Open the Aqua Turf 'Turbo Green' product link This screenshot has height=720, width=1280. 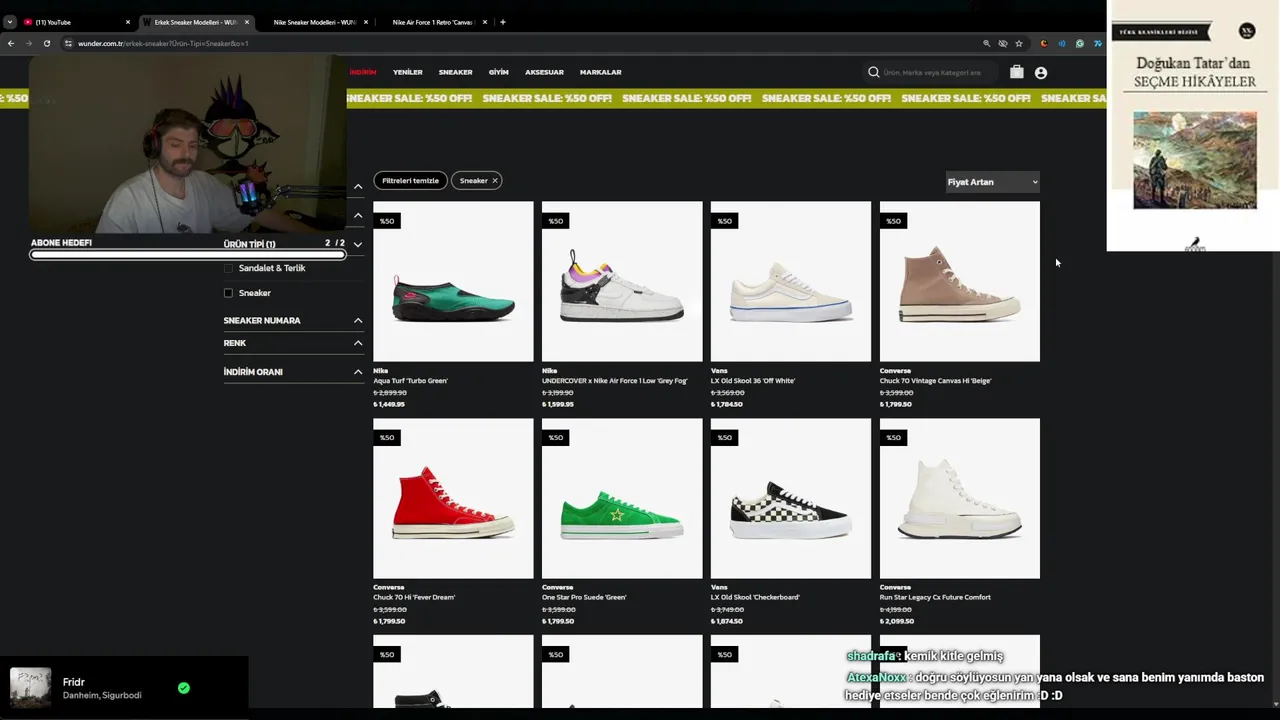coord(410,381)
